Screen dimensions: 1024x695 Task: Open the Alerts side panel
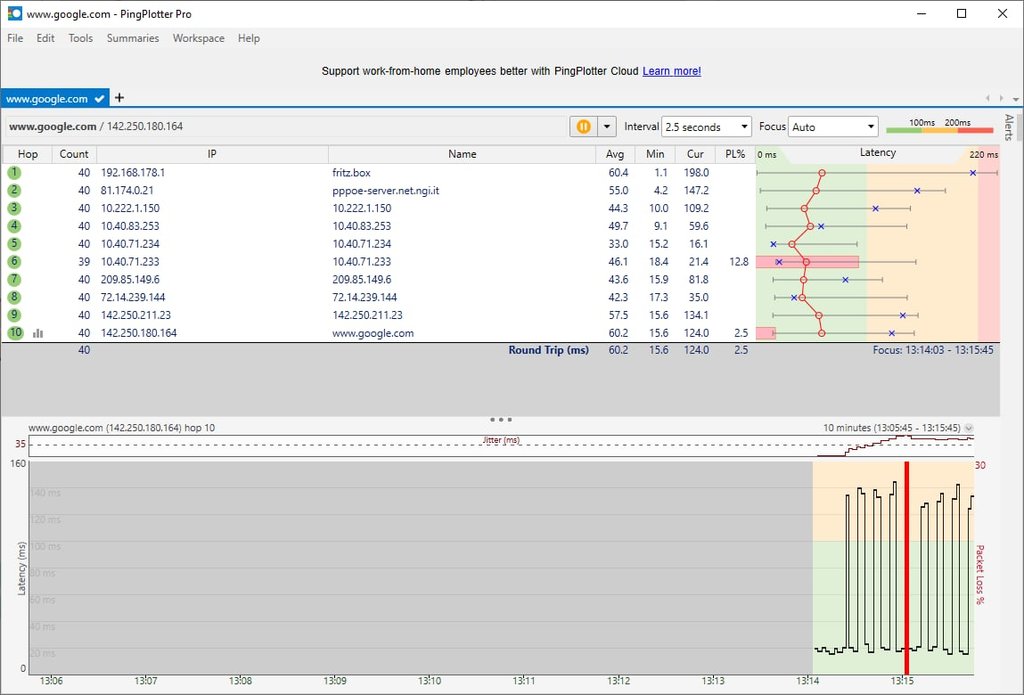click(x=1010, y=127)
